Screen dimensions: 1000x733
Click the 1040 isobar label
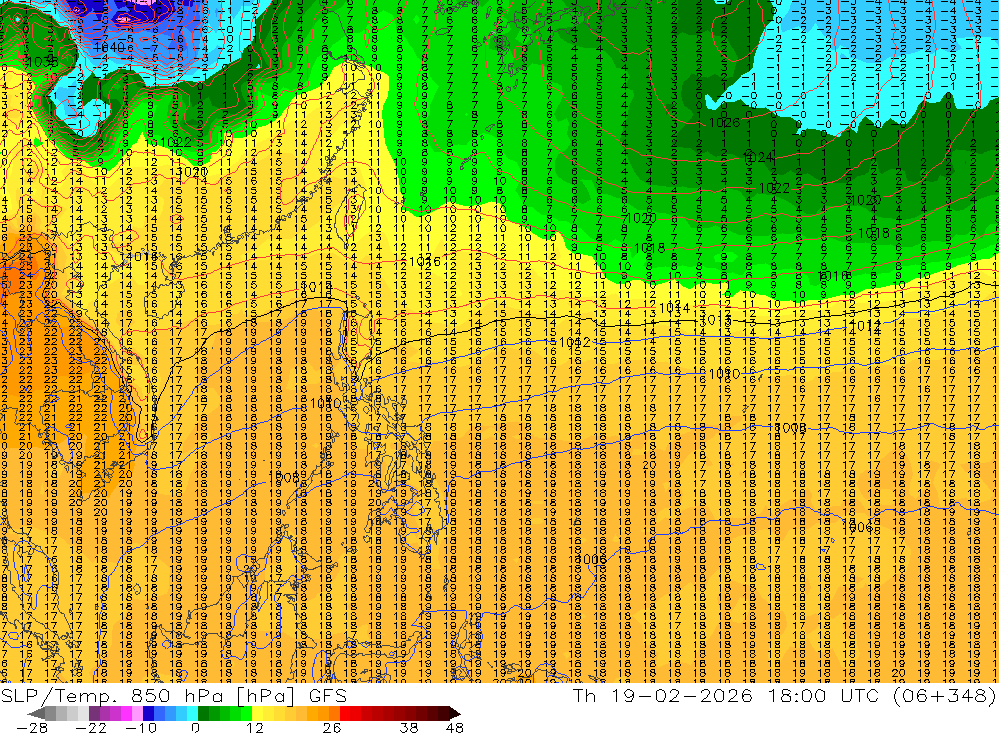tap(108, 47)
